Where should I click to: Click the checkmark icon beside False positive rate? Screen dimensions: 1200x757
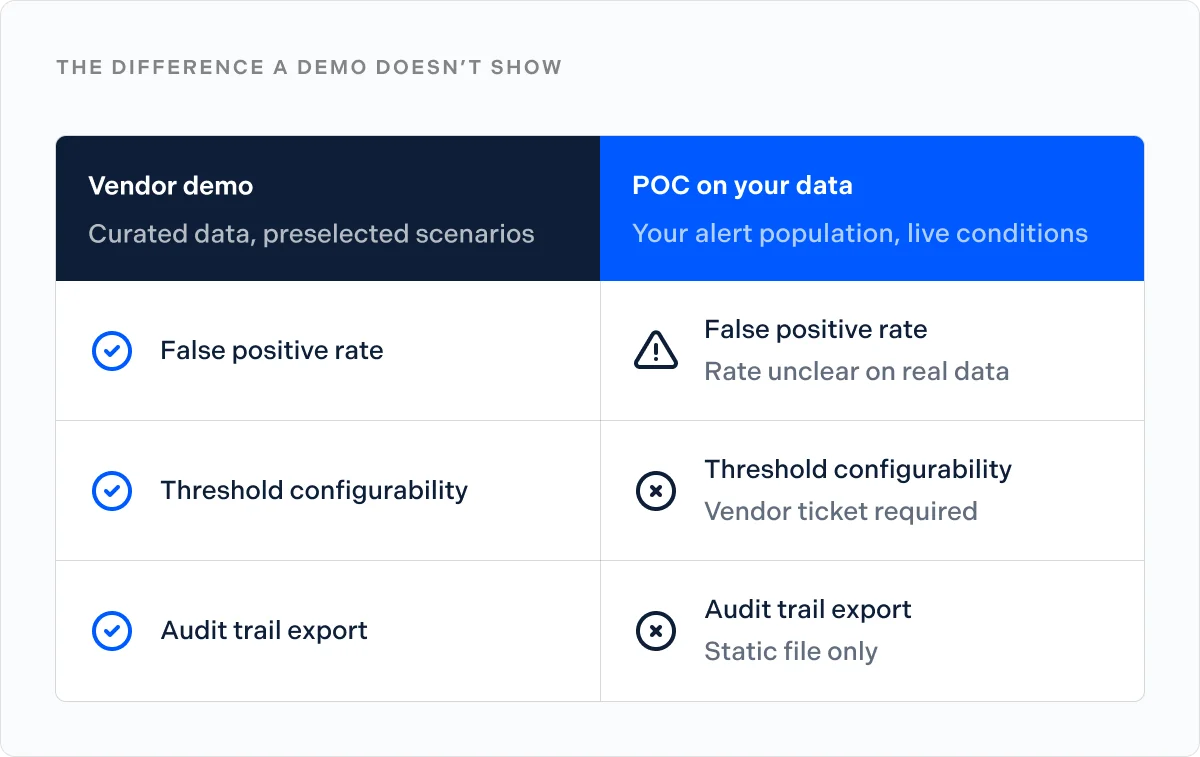112,351
